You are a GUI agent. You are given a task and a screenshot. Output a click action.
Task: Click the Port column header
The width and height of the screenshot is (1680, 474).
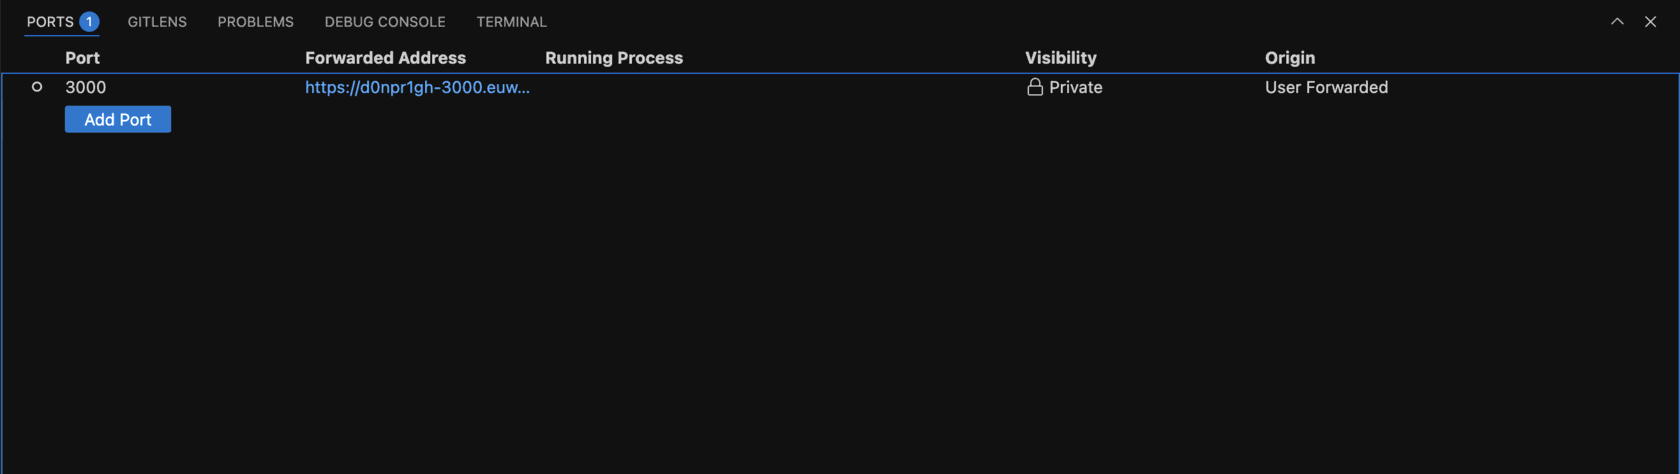82,58
